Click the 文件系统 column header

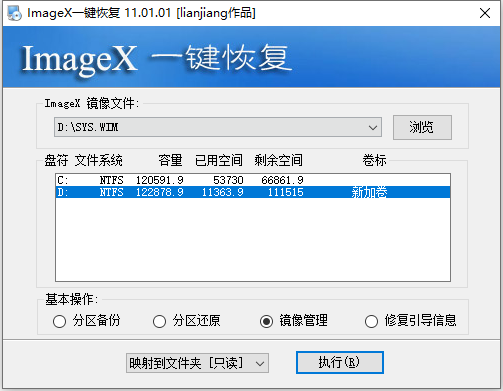click(99, 160)
